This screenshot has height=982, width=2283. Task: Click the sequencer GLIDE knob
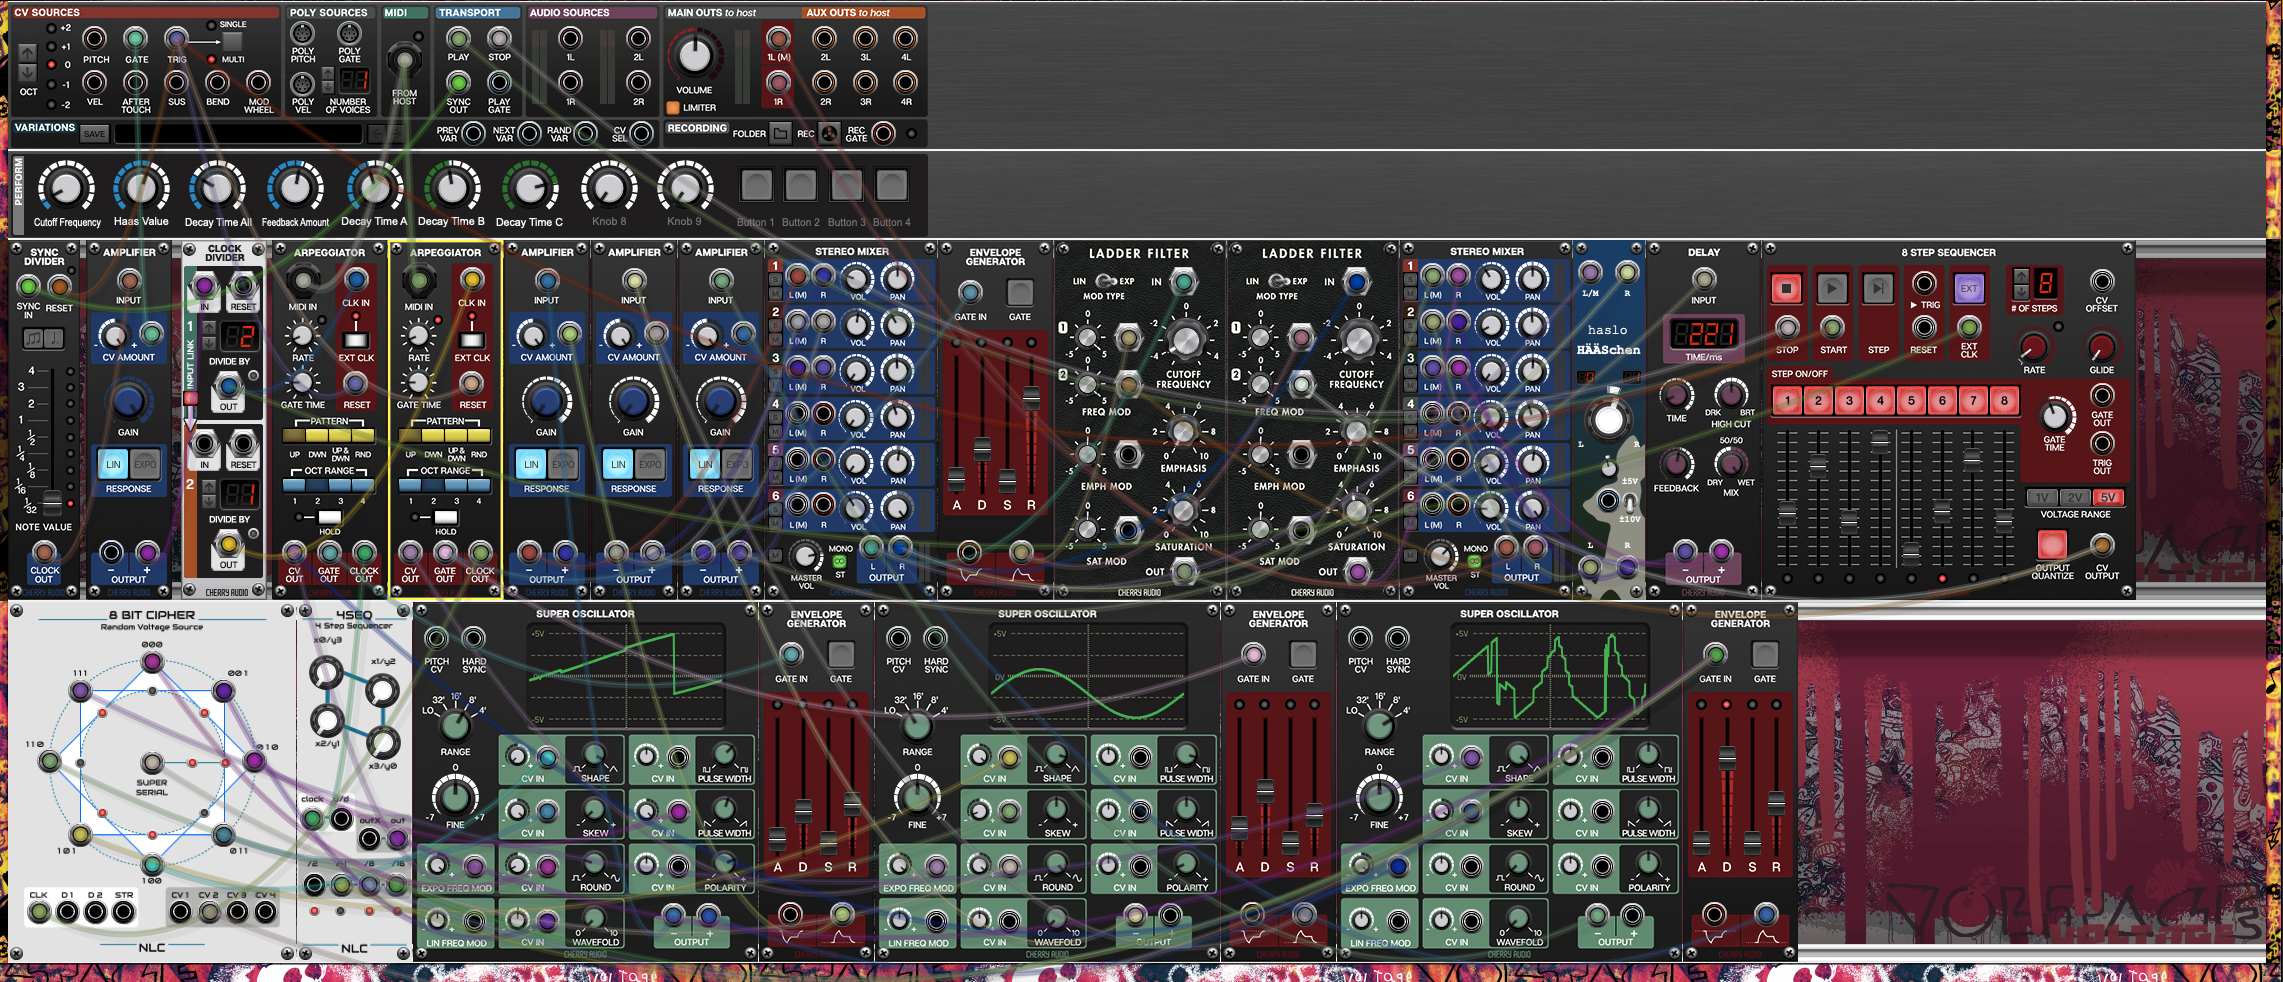pos(2102,347)
